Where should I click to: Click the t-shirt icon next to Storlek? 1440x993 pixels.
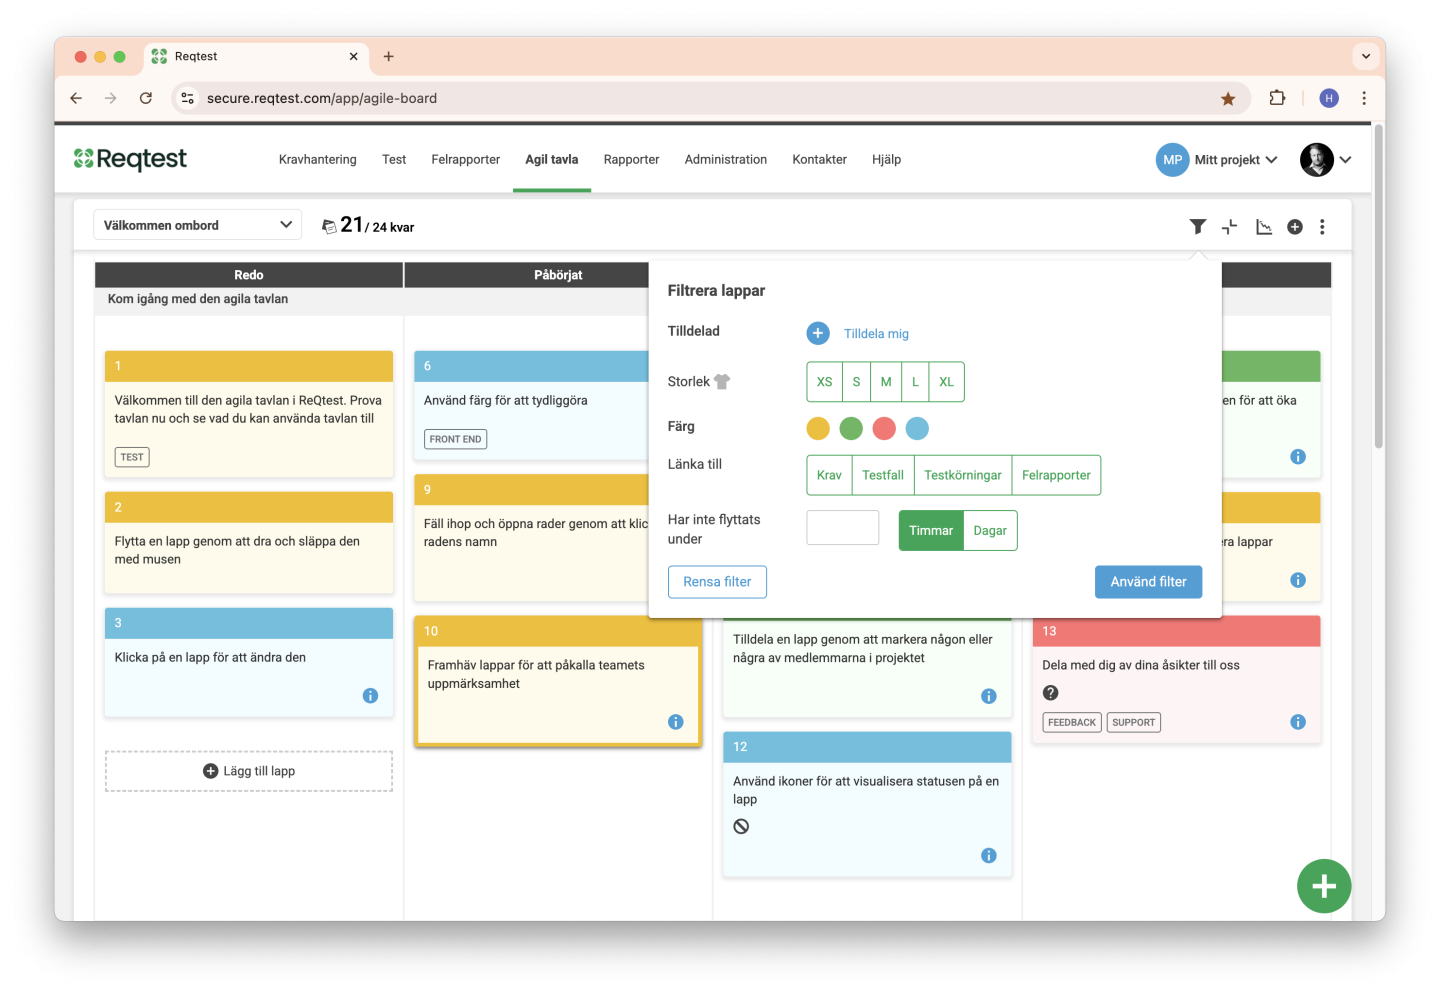(x=722, y=381)
